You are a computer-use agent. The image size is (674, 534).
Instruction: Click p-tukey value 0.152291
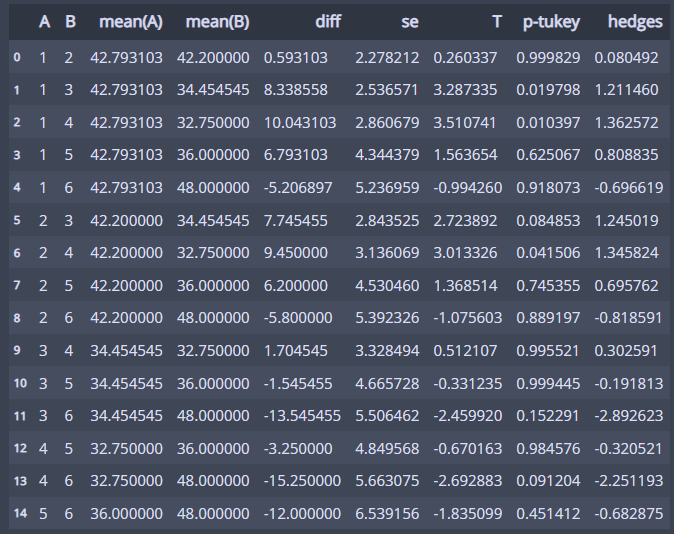(x=547, y=416)
